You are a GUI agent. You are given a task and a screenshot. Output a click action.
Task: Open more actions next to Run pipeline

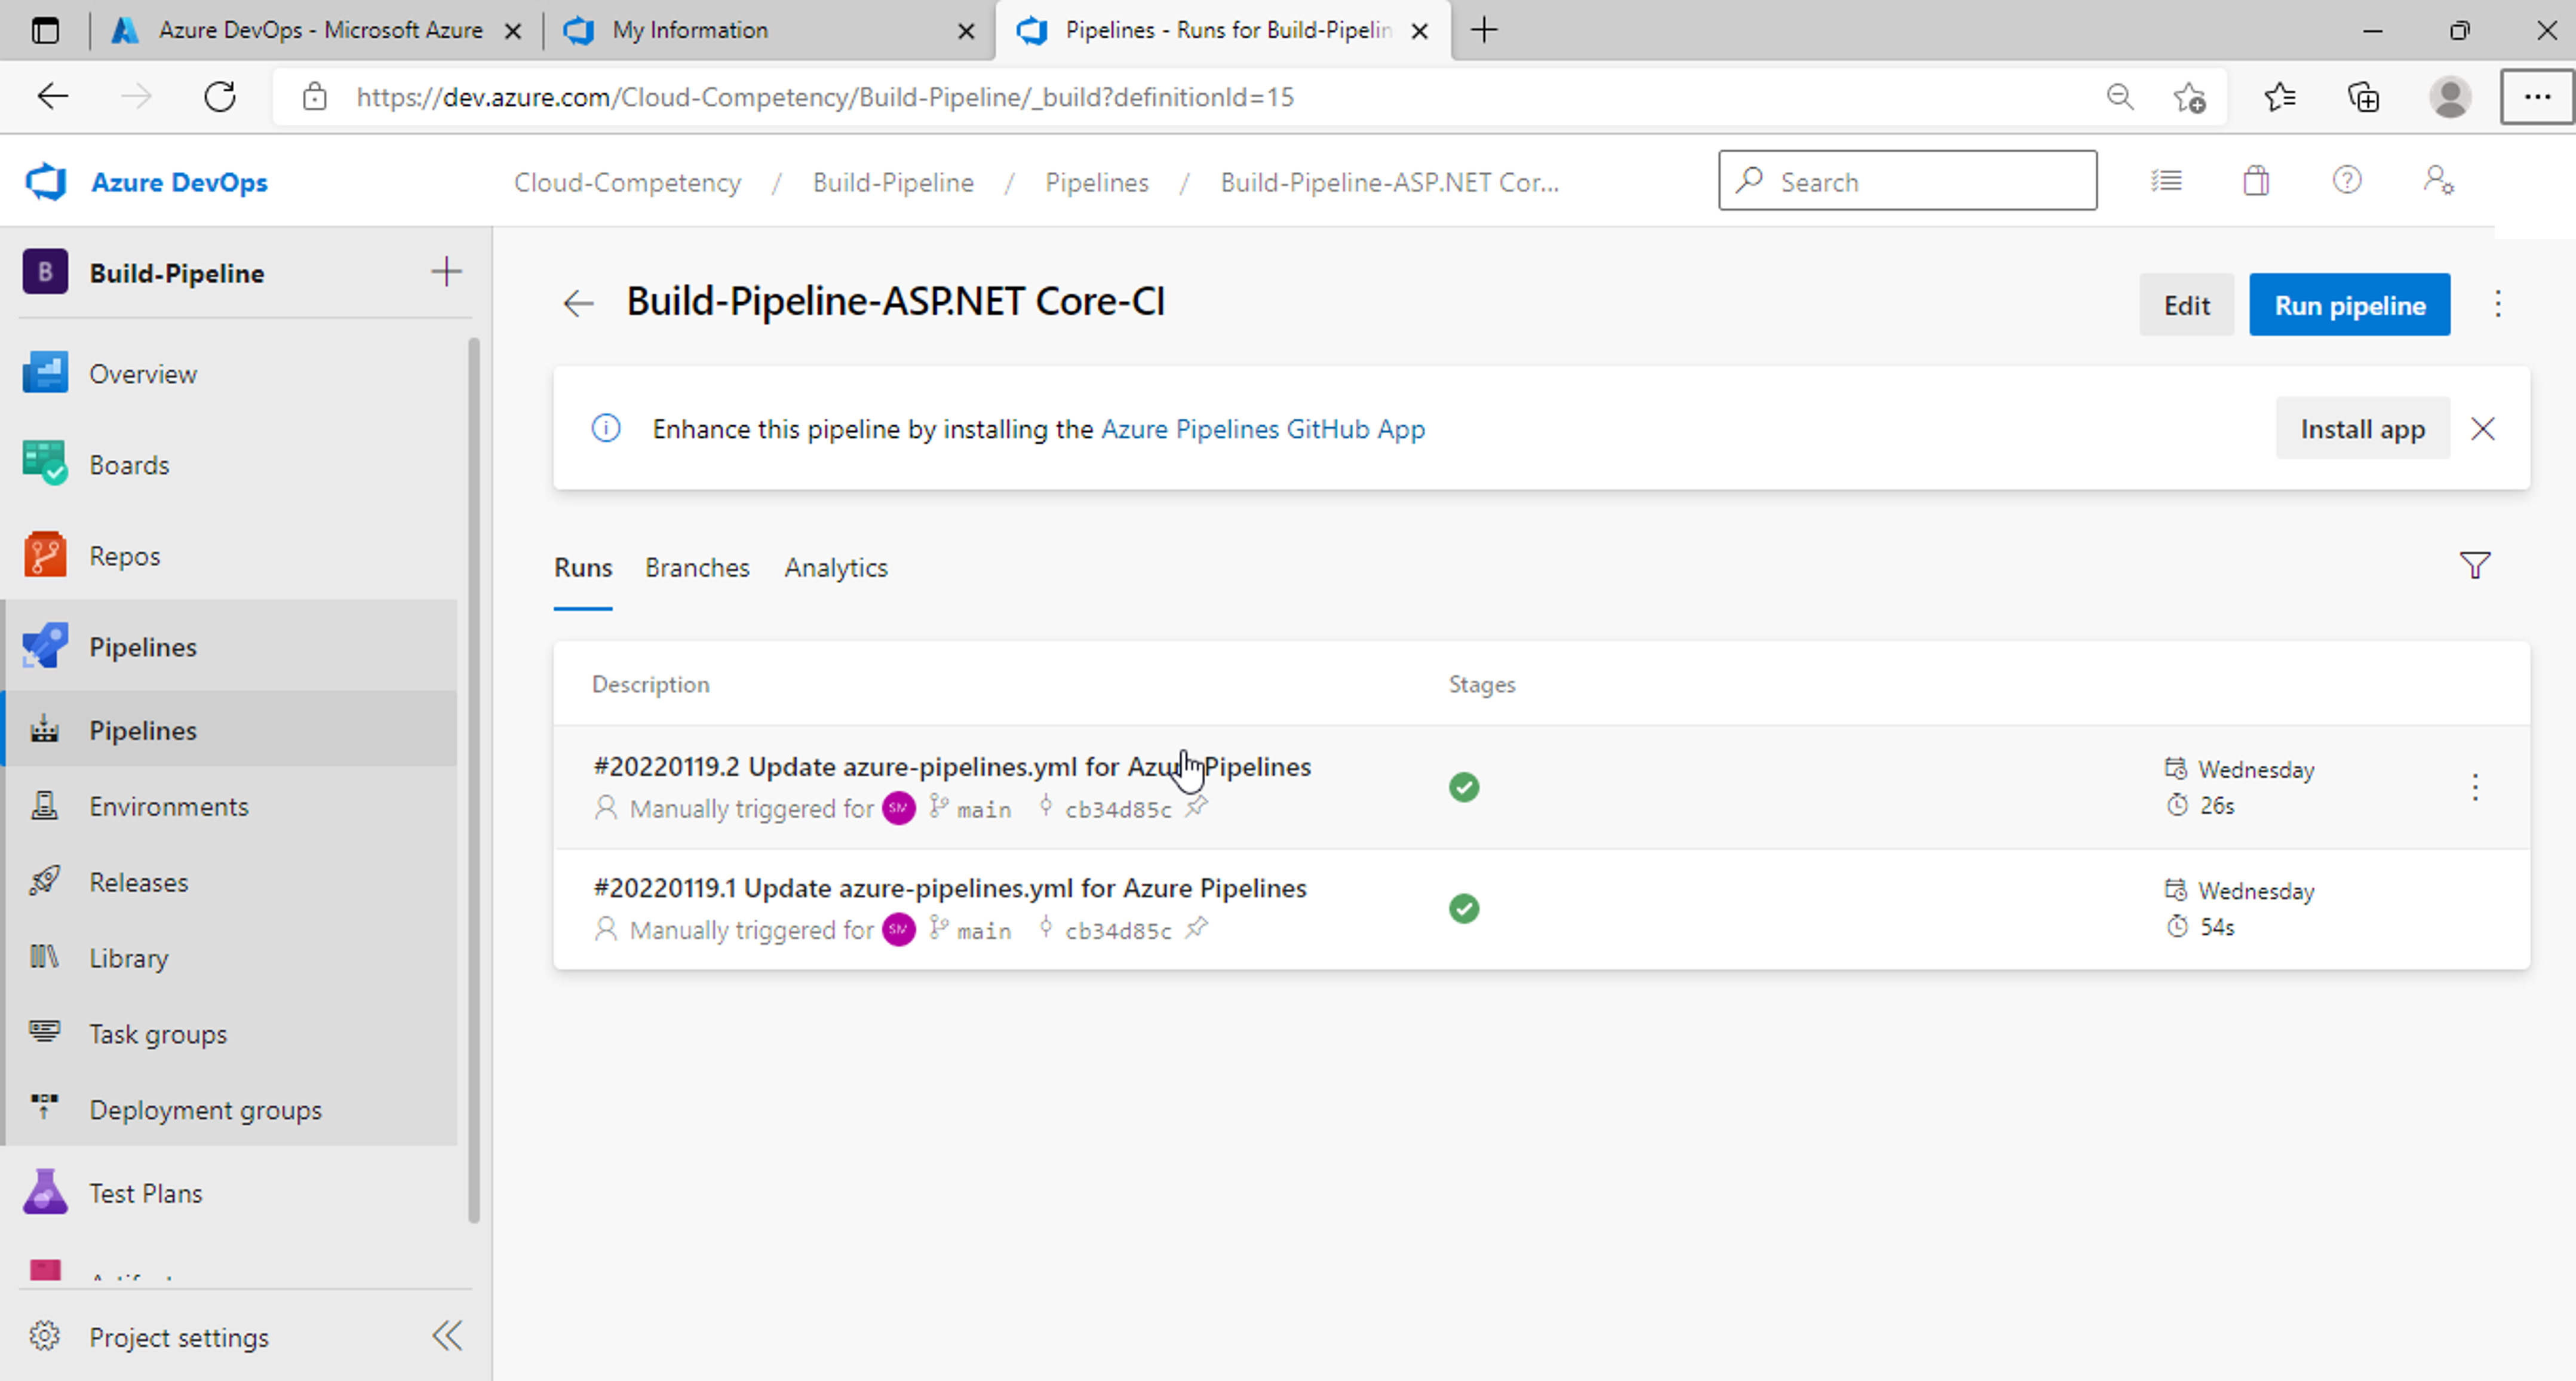(x=2497, y=304)
